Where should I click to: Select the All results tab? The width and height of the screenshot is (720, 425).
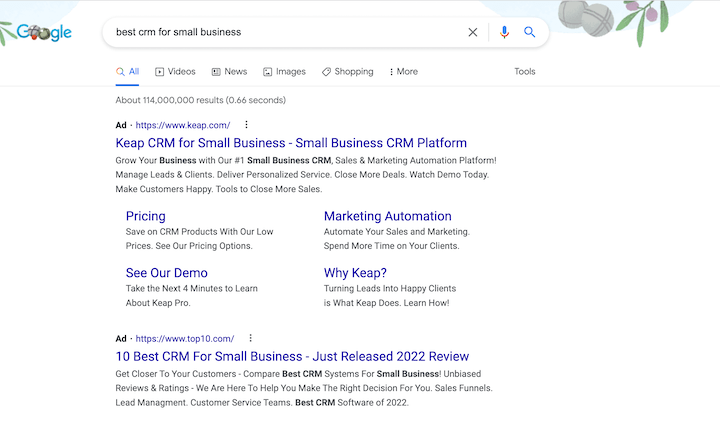click(x=128, y=72)
